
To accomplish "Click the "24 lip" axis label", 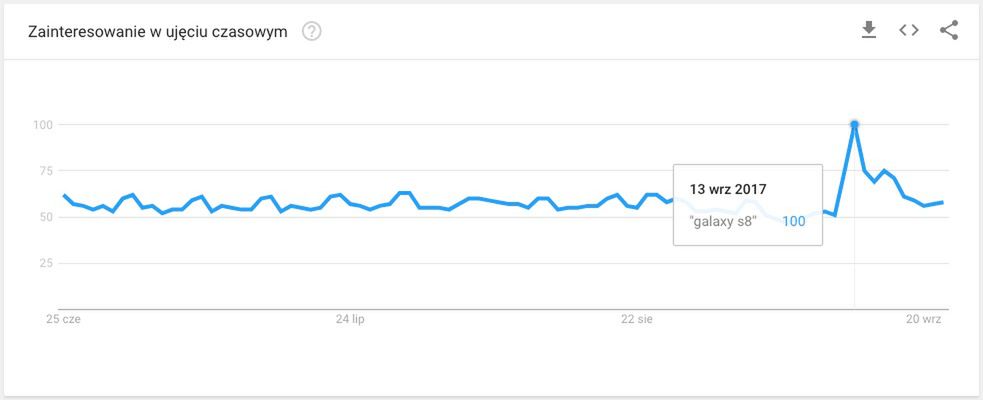I will click(349, 319).
